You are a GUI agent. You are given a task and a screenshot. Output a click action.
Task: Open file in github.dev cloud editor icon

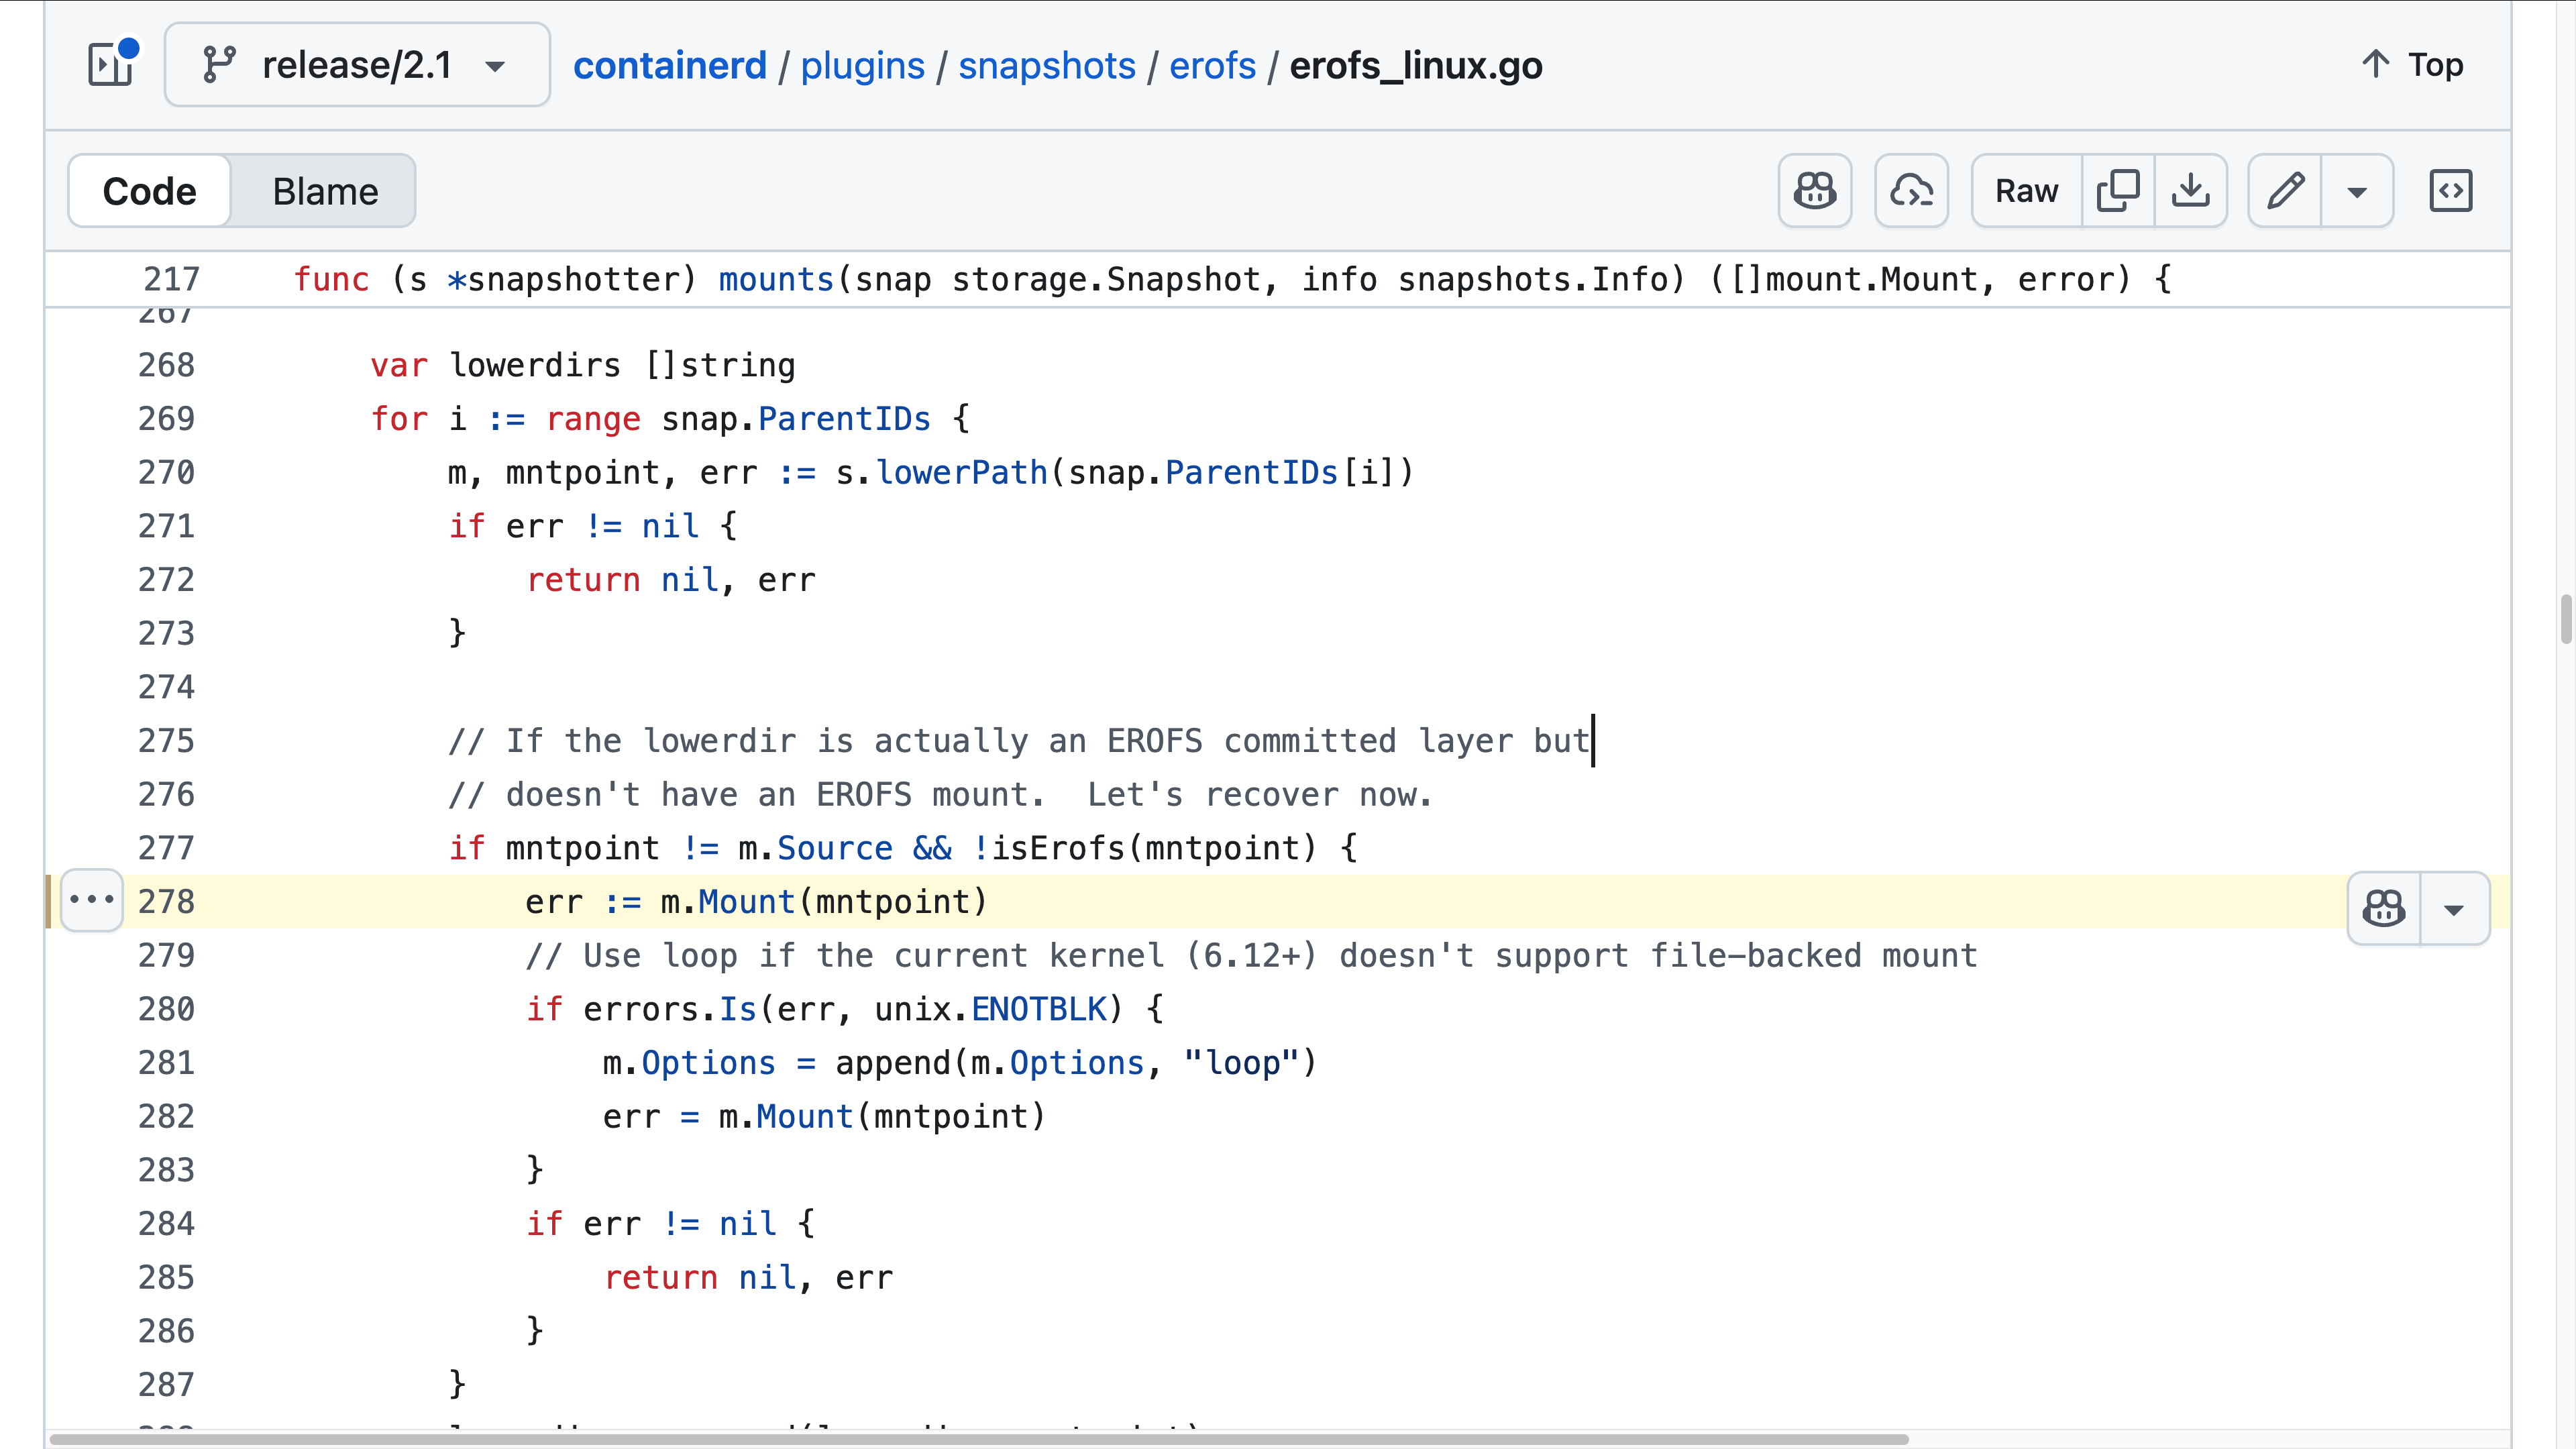1911,190
